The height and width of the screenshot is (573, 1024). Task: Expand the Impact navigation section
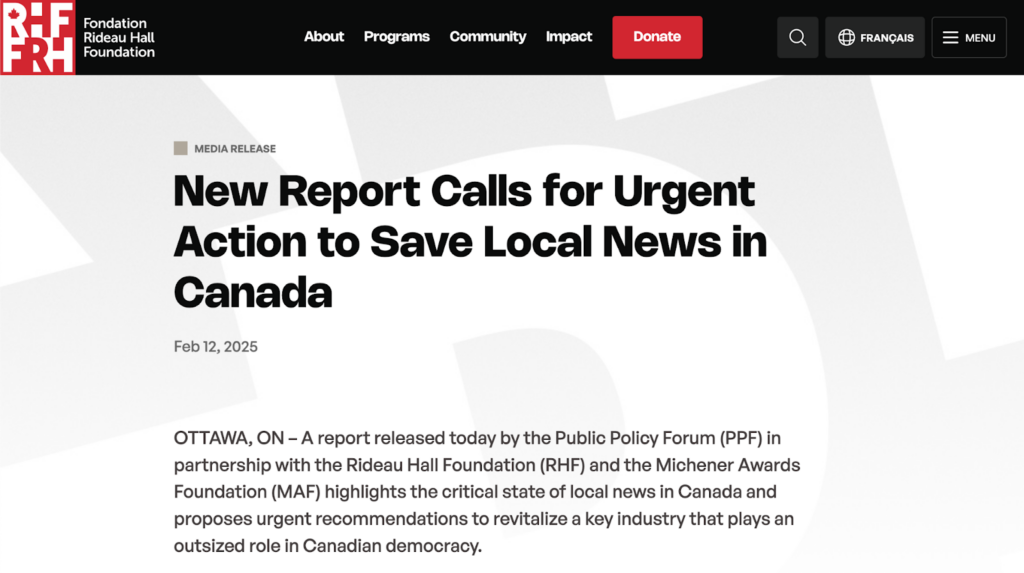pyautogui.click(x=569, y=37)
